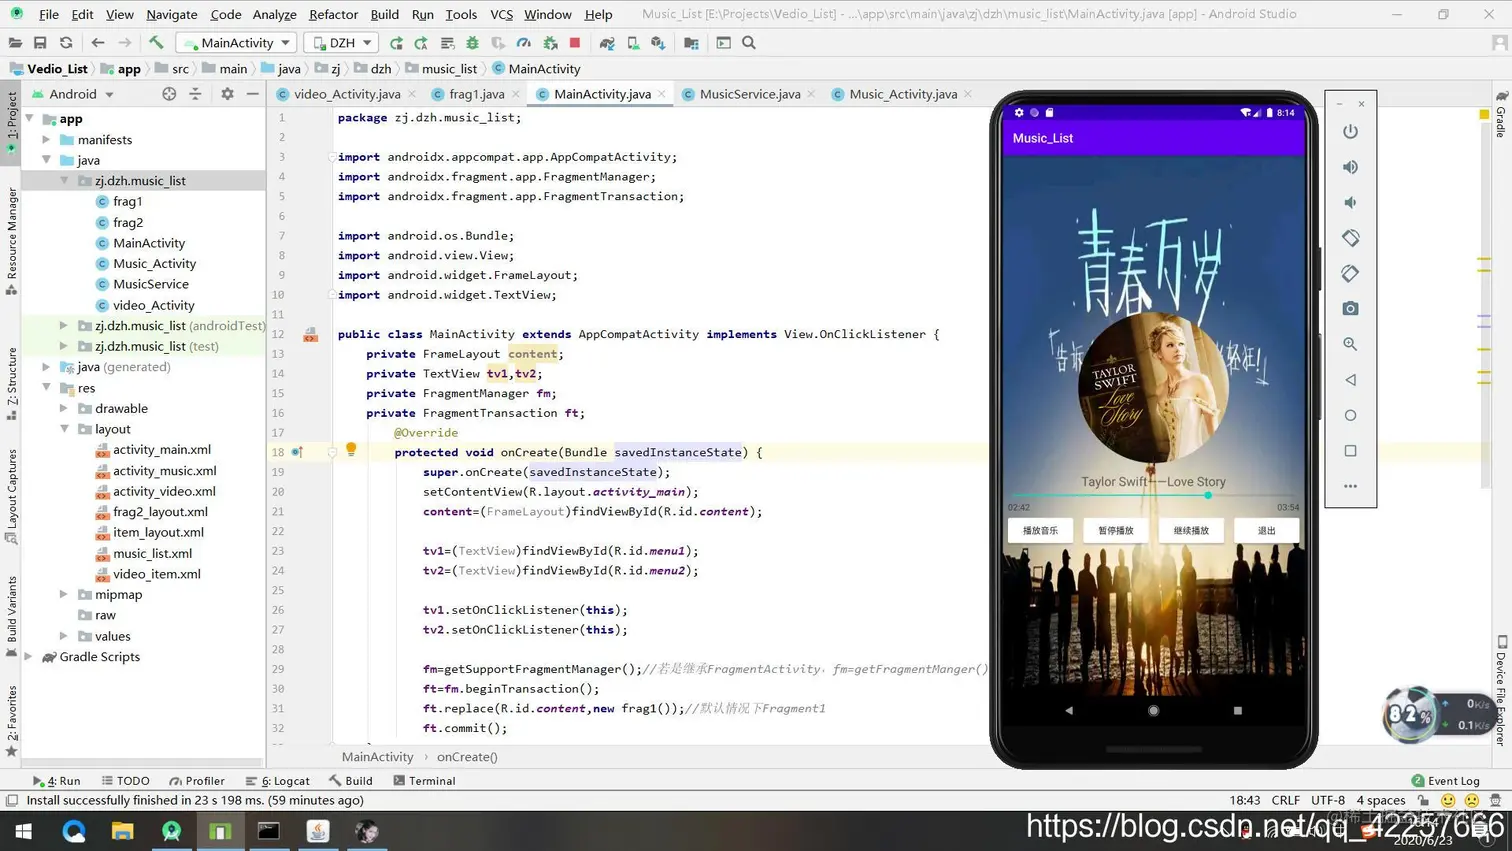This screenshot has width=1512, height=851.
Task: Tap the 继续播放 resume button
Action: [1191, 531]
